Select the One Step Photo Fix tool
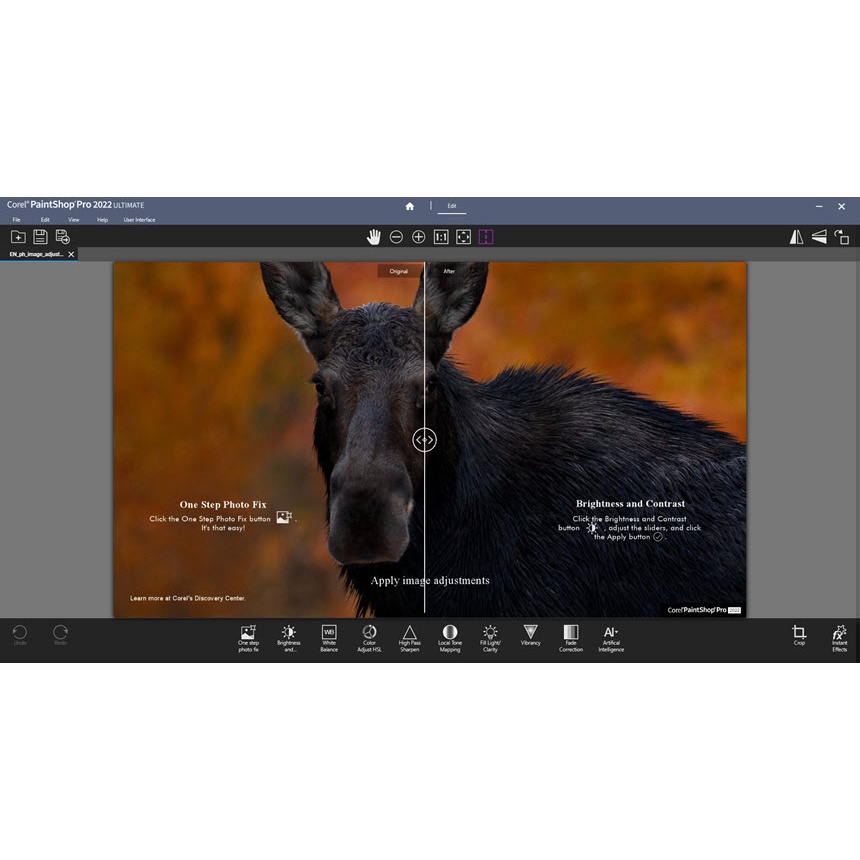860x860 pixels. click(248, 638)
